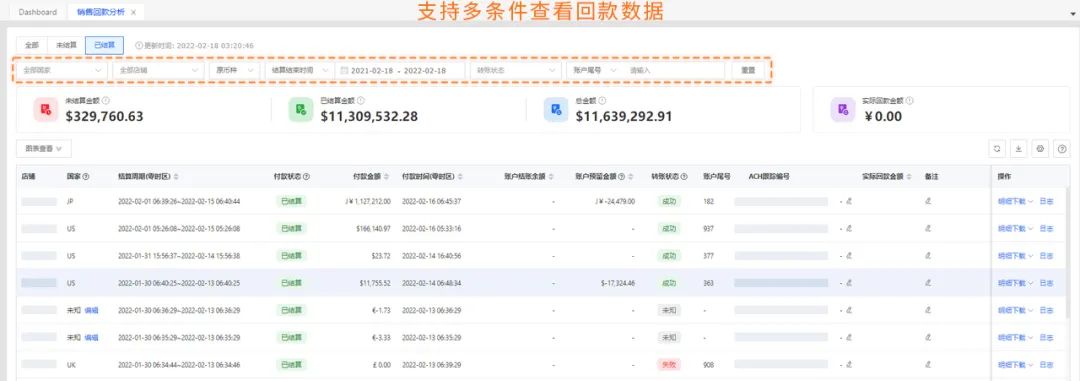
Task: Open the column settings gear icon
Action: pyautogui.click(x=1040, y=148)
